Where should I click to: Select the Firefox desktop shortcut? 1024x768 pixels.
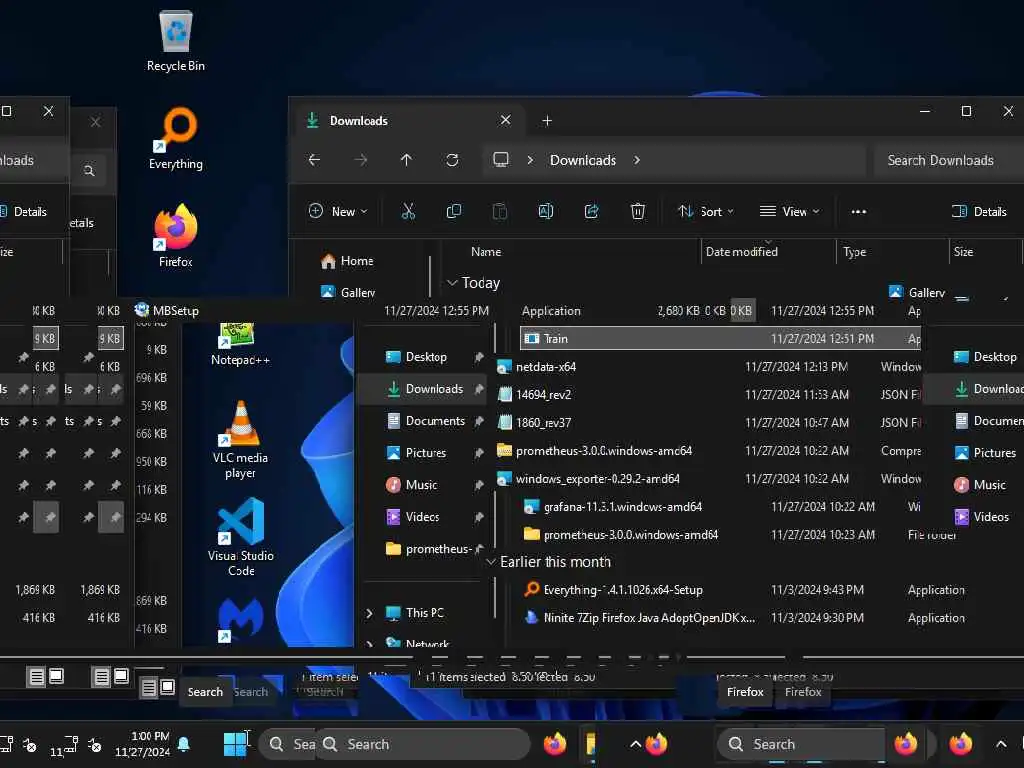coord(176,236)
